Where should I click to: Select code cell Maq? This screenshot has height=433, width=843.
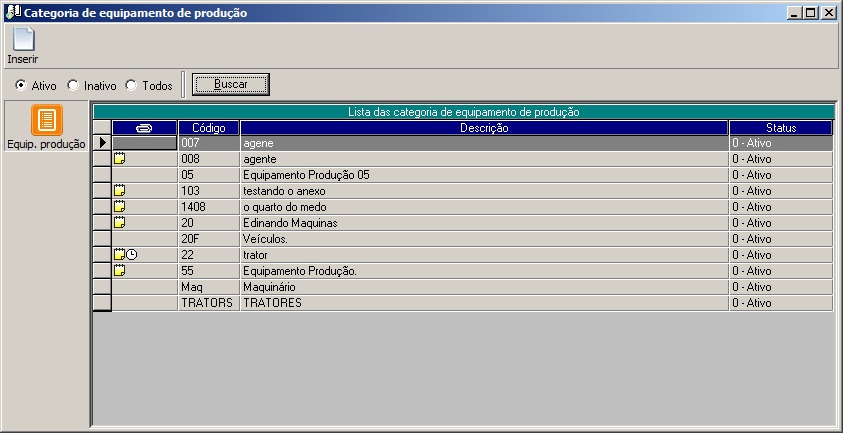coord(209,287)
